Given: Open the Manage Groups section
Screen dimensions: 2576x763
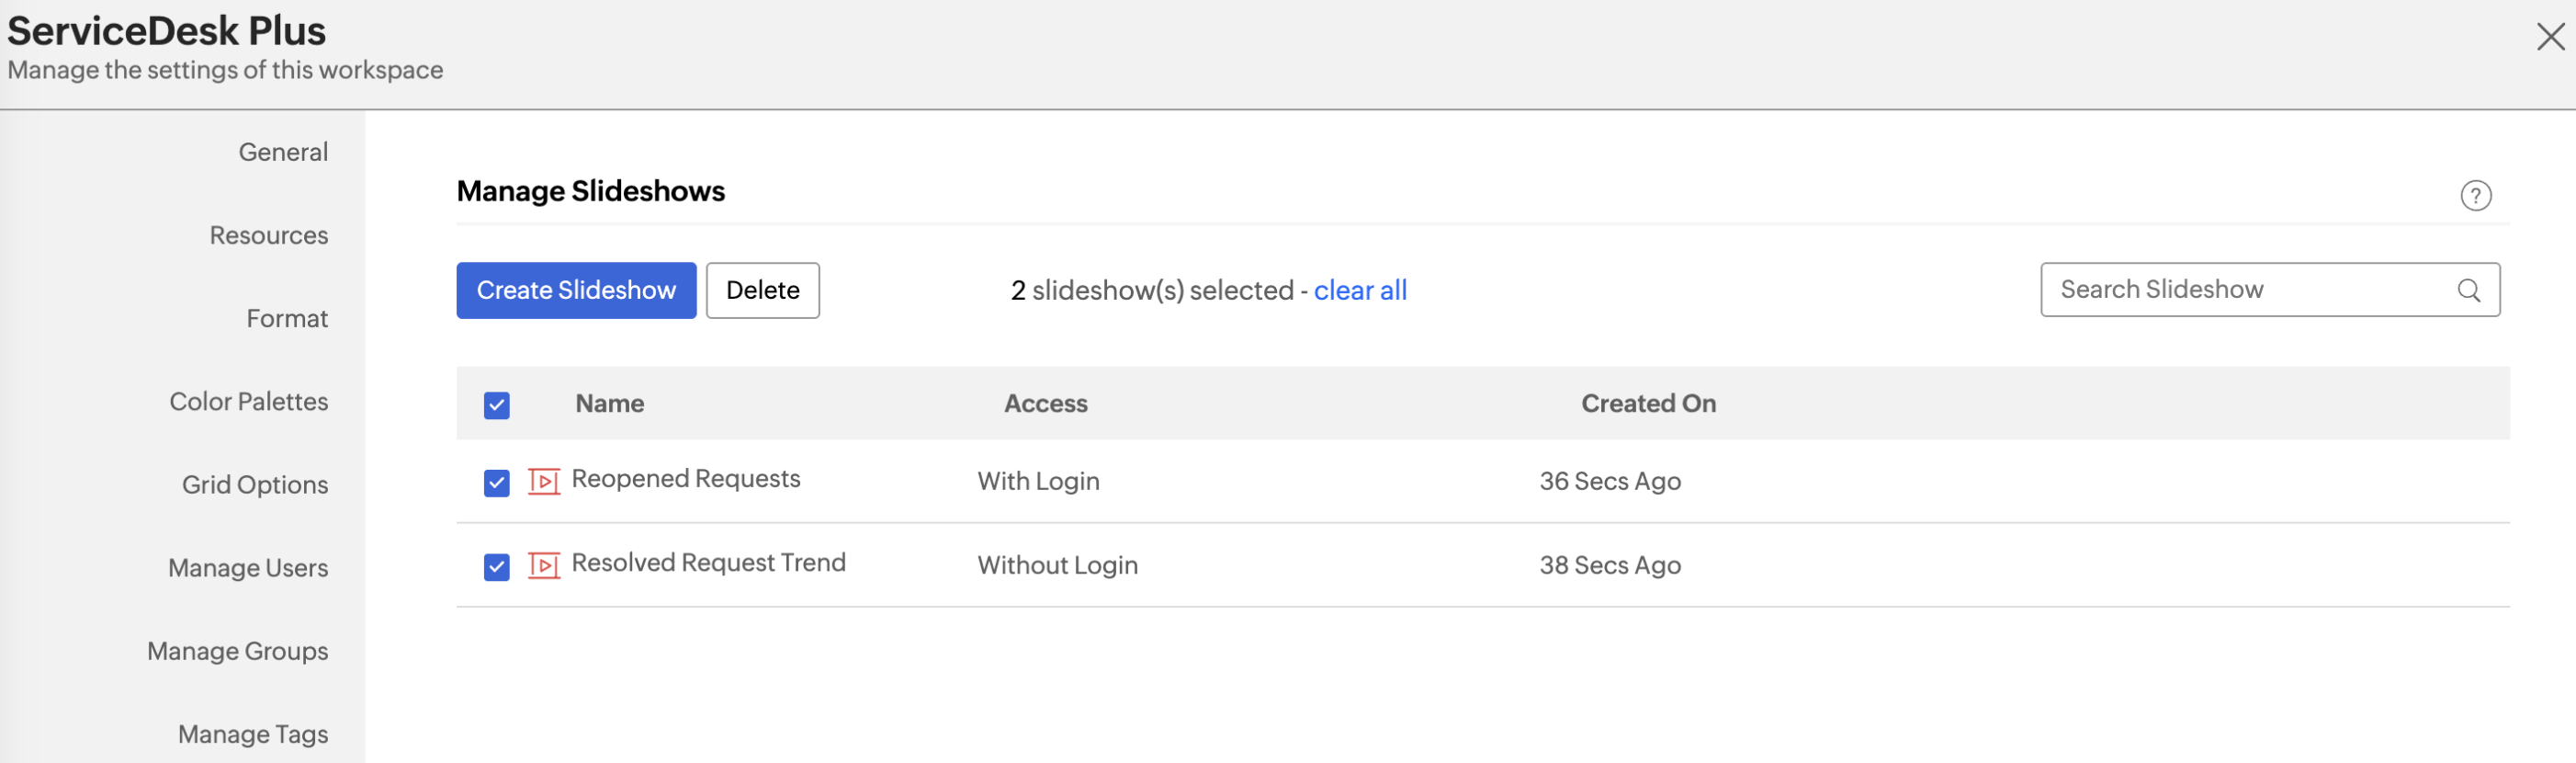Looking at the screenshot, I should pyautogui.click(x=238, y=650).
